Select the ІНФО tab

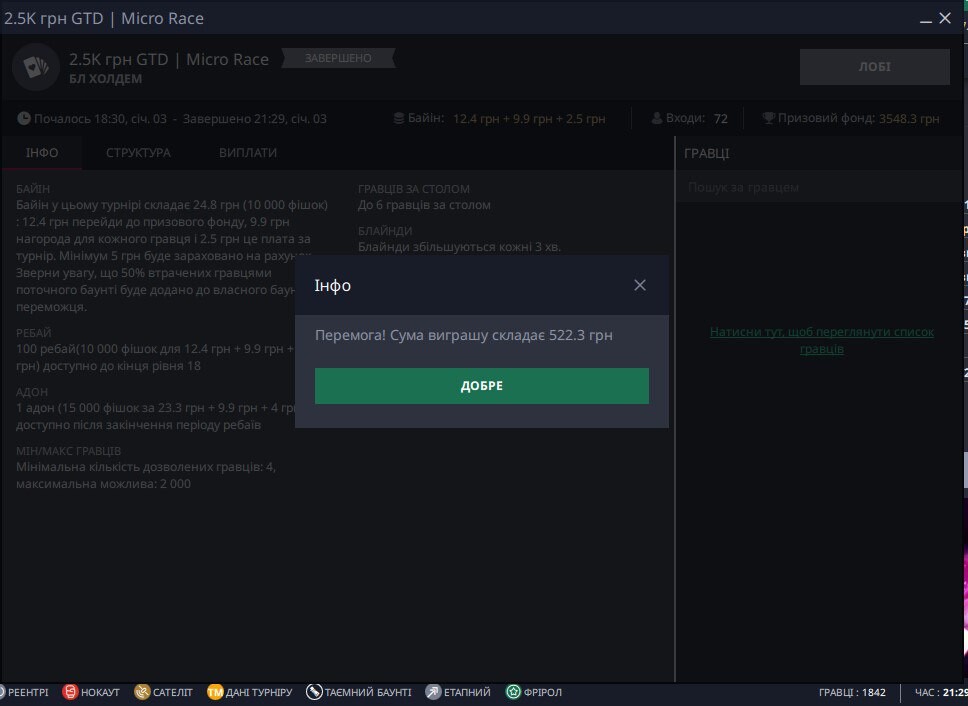click(42, 153)
